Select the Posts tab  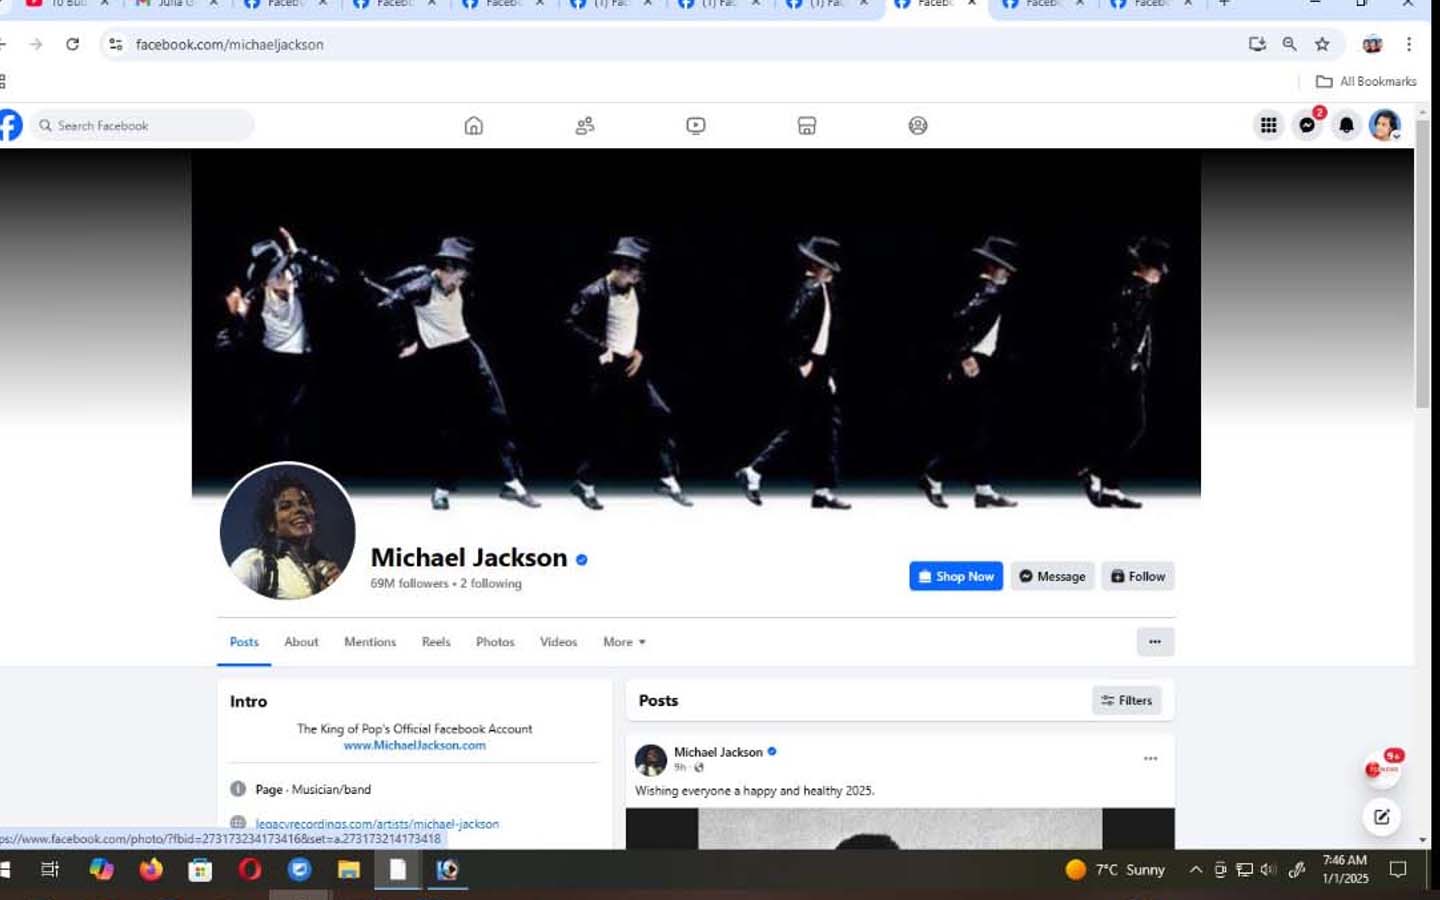point(244,642)
